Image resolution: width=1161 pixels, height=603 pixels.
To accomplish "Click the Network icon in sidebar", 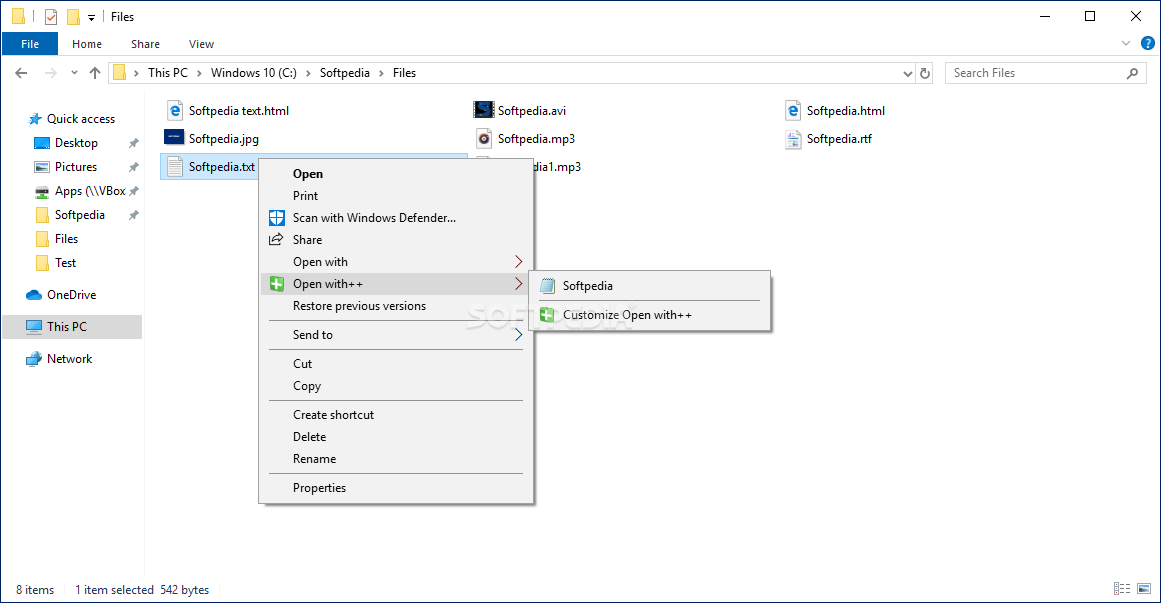I will coord(34,359).
